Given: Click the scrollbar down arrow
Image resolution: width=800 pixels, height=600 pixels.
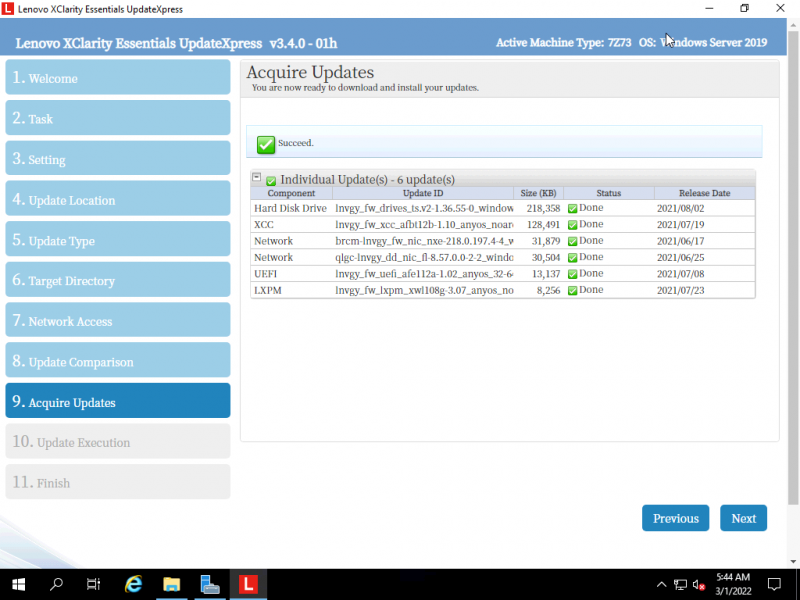Looking at the screenshot, I should coord(793,562).
